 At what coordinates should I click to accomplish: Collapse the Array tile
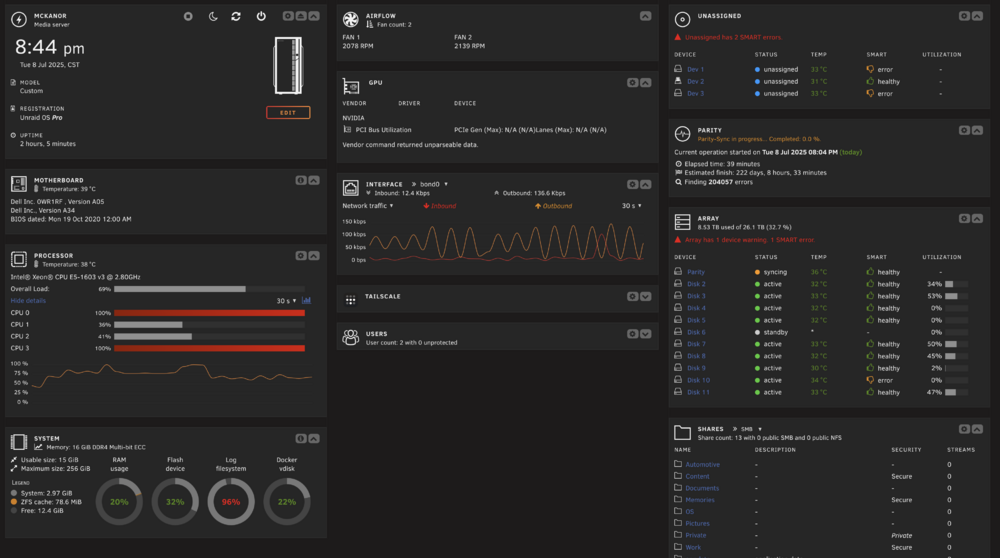point(977,219)
